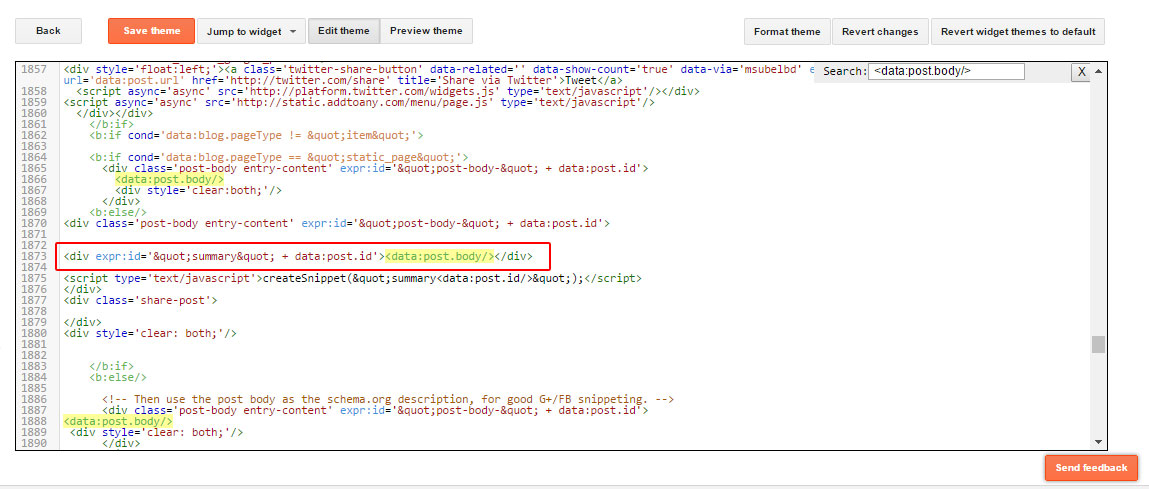The height and width of the screenshot is (489, 1149).
Task: Save the theme with Save theme button
Action: [x=152, y=32]
